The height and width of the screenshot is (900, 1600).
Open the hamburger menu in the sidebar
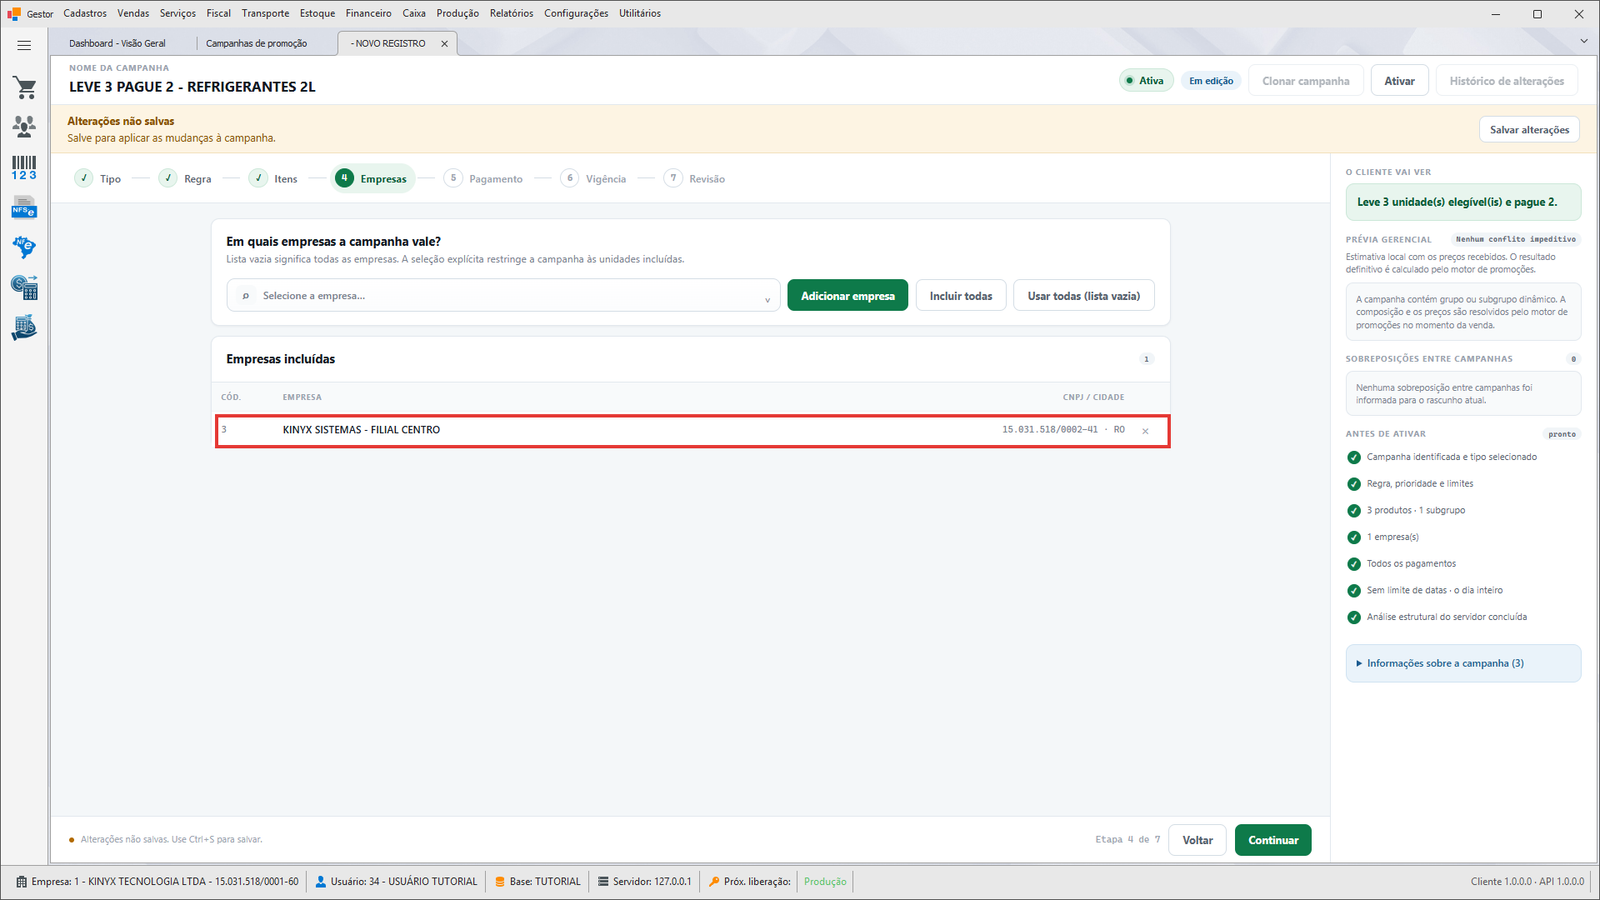click(x=24, y=45)
